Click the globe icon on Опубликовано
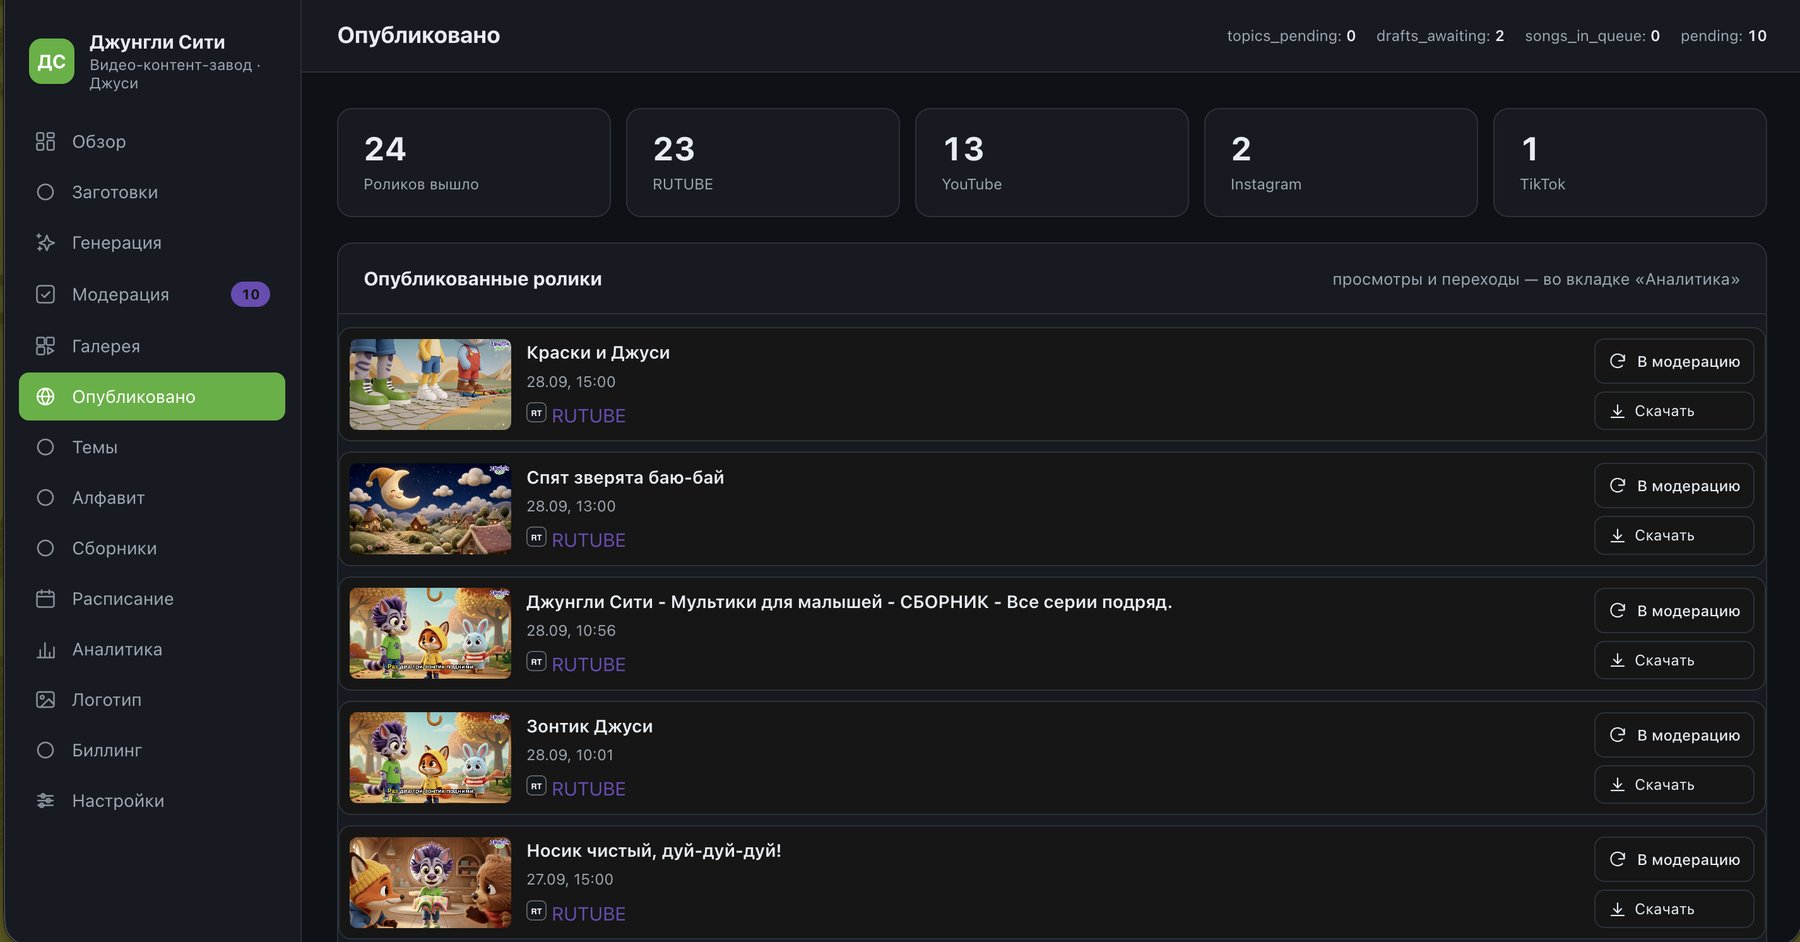This screenshot has height=942, width=1800. [x=45, y=397]
